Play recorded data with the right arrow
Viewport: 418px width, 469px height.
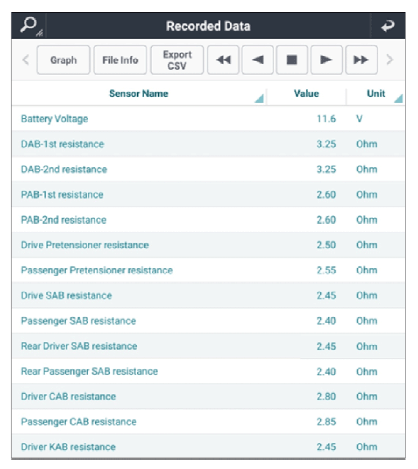coord(326,60)
